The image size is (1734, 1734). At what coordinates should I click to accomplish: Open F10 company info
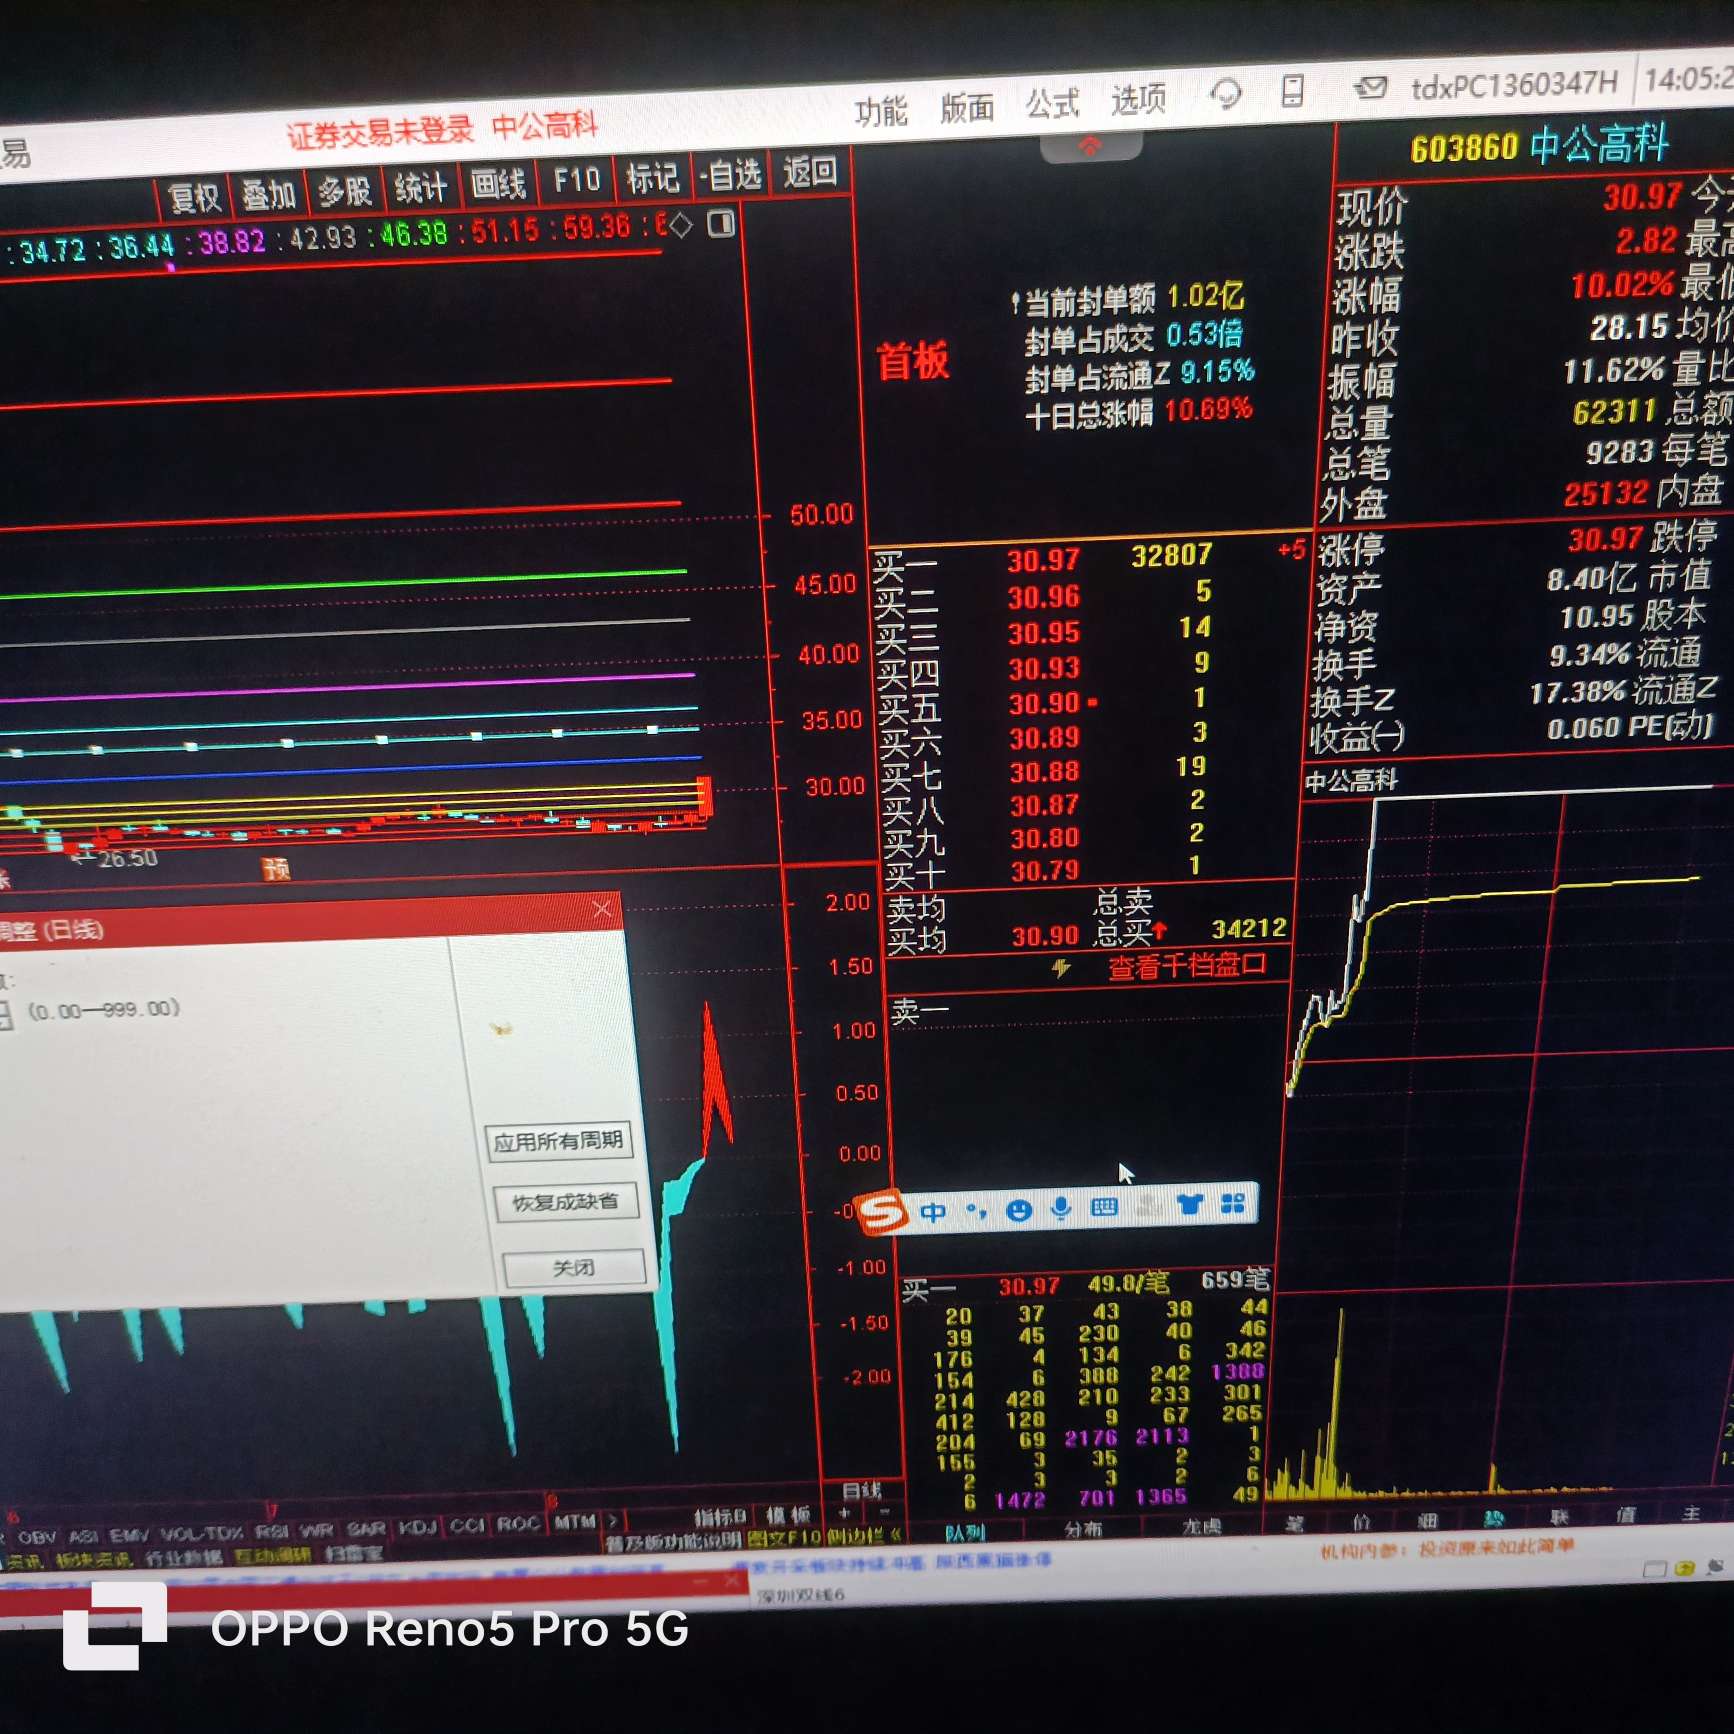[x=576, y=180]
